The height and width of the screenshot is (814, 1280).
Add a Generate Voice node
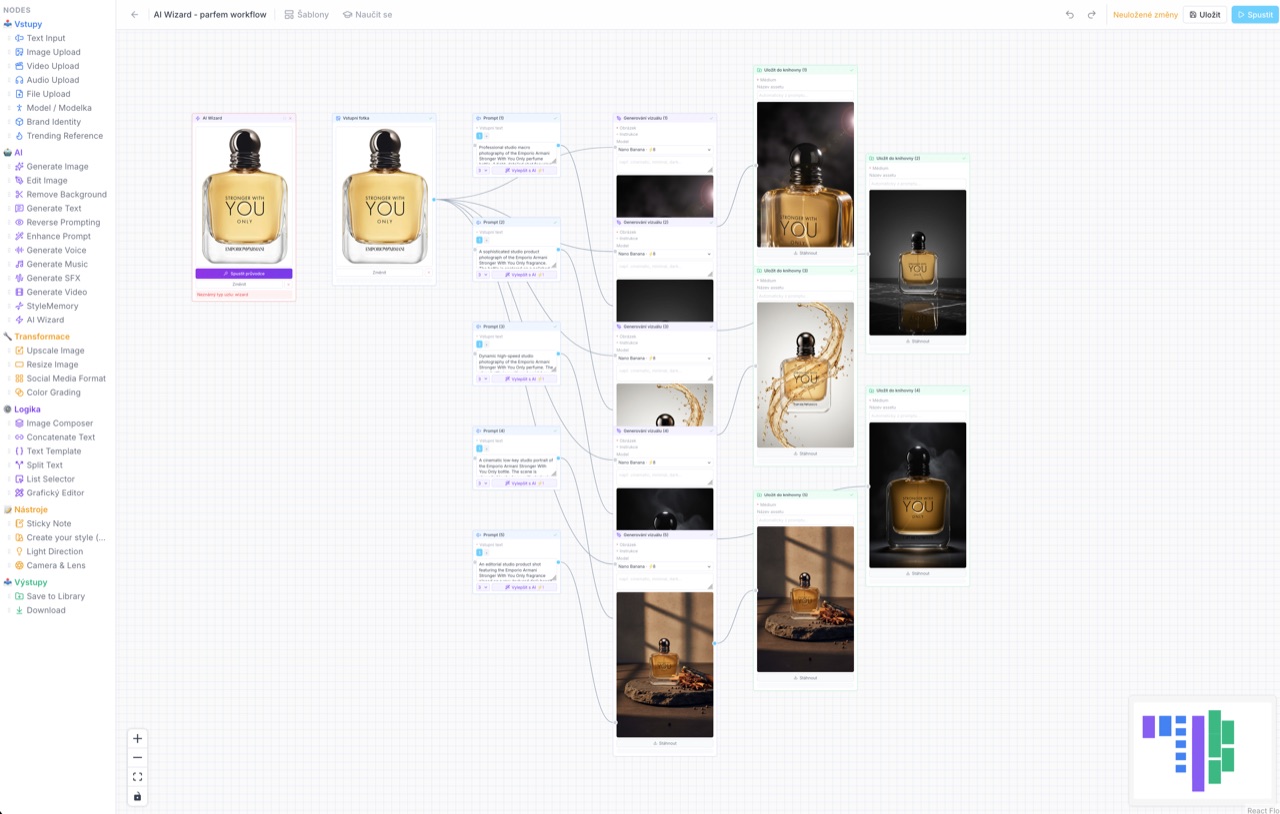(56, 251)
